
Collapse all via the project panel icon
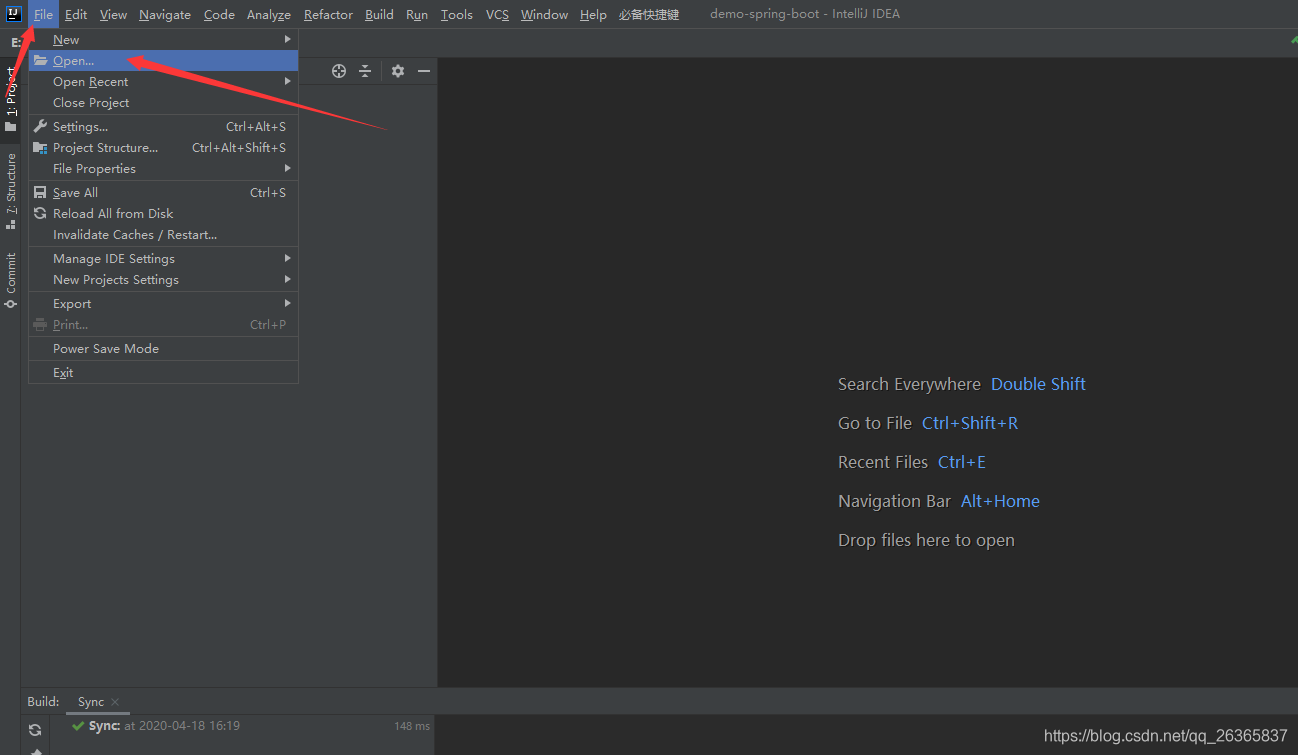(x=365, y=71)
